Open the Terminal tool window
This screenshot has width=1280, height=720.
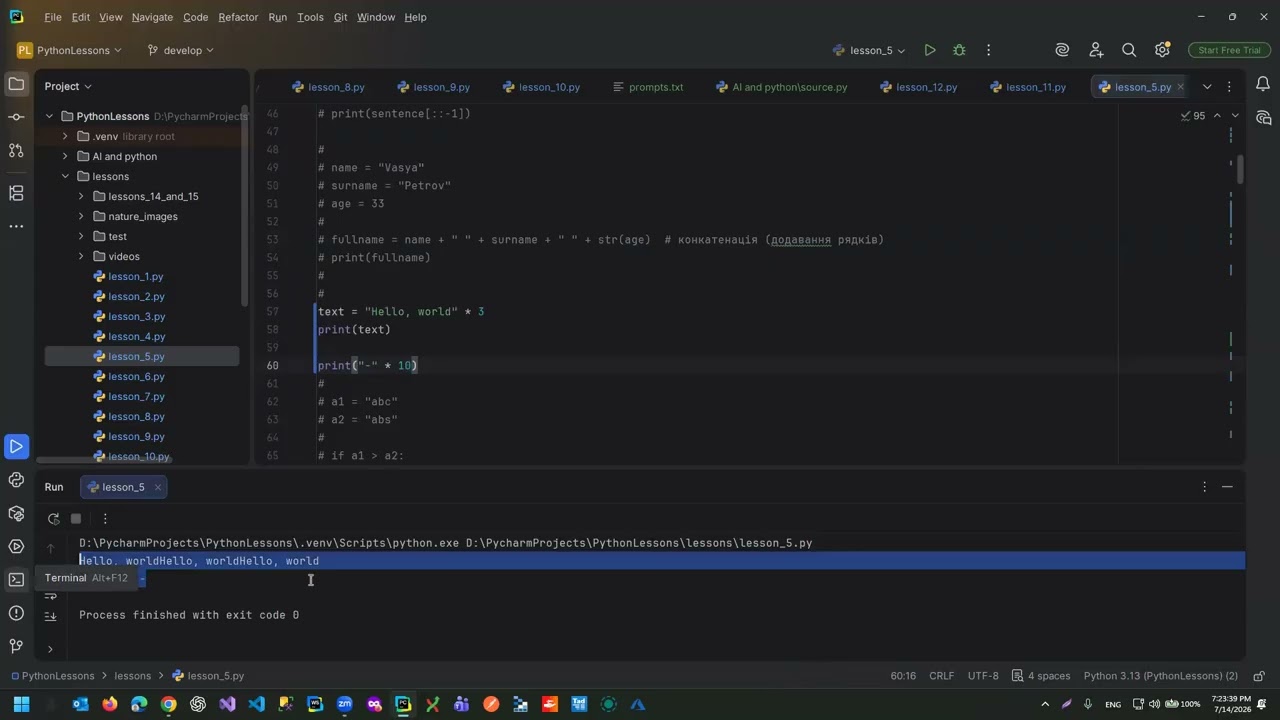[16, 579]
